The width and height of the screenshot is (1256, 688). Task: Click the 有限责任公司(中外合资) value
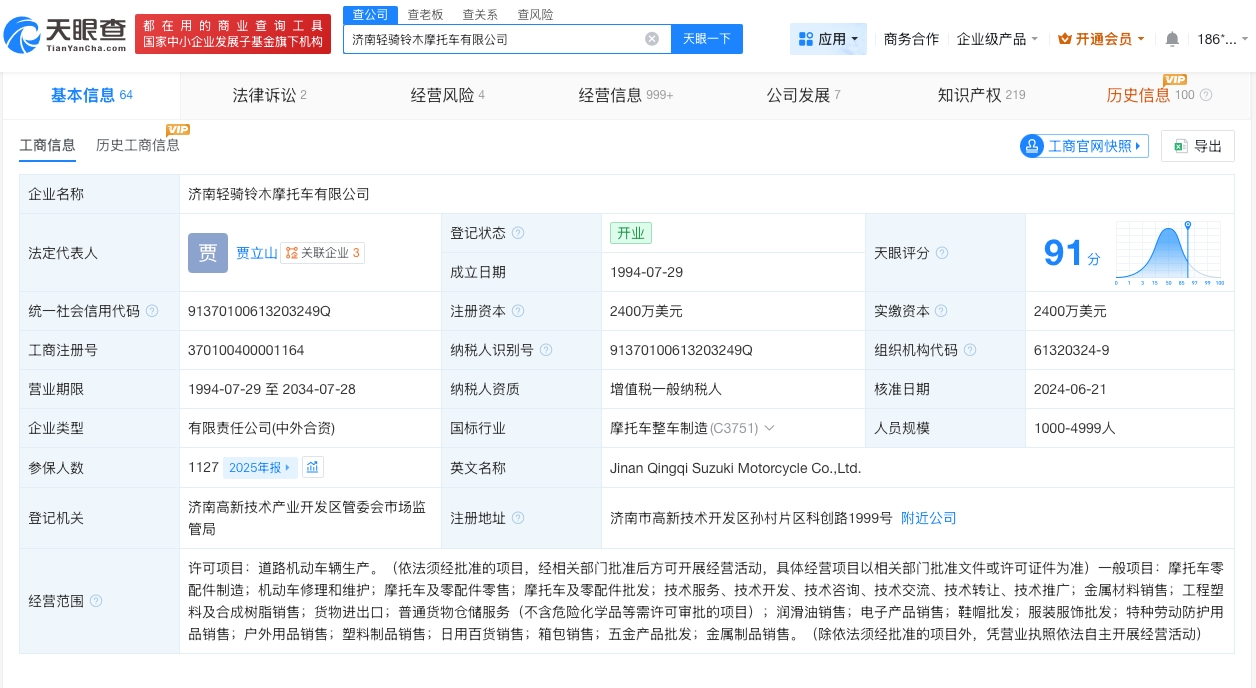pyautogui.click(x=261, y=428)
